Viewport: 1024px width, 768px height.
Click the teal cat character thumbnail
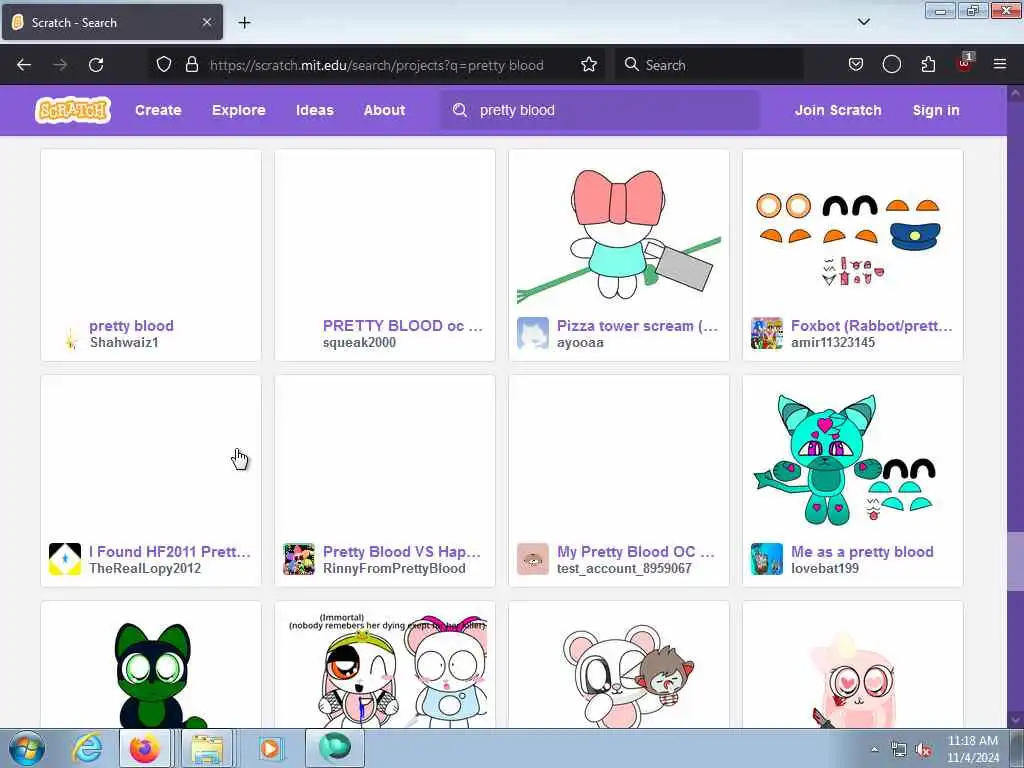click(x=853, y=458)
